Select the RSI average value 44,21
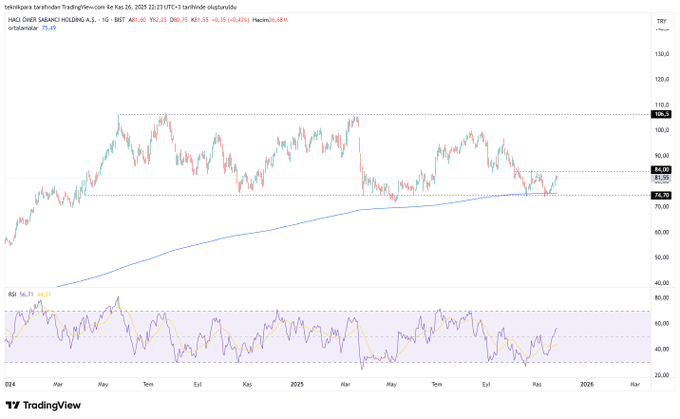This screenshot has height=419, width=680. 44,295
